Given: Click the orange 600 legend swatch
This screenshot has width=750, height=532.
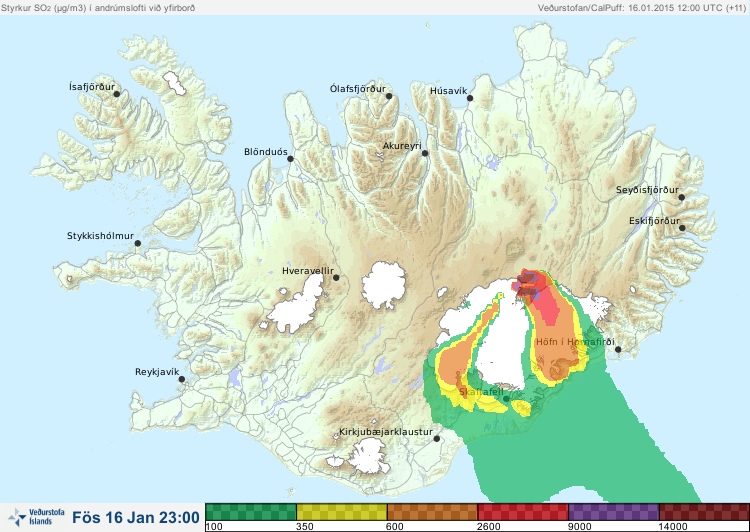Looking at the screenshot, I should click(x=432, y=512).
